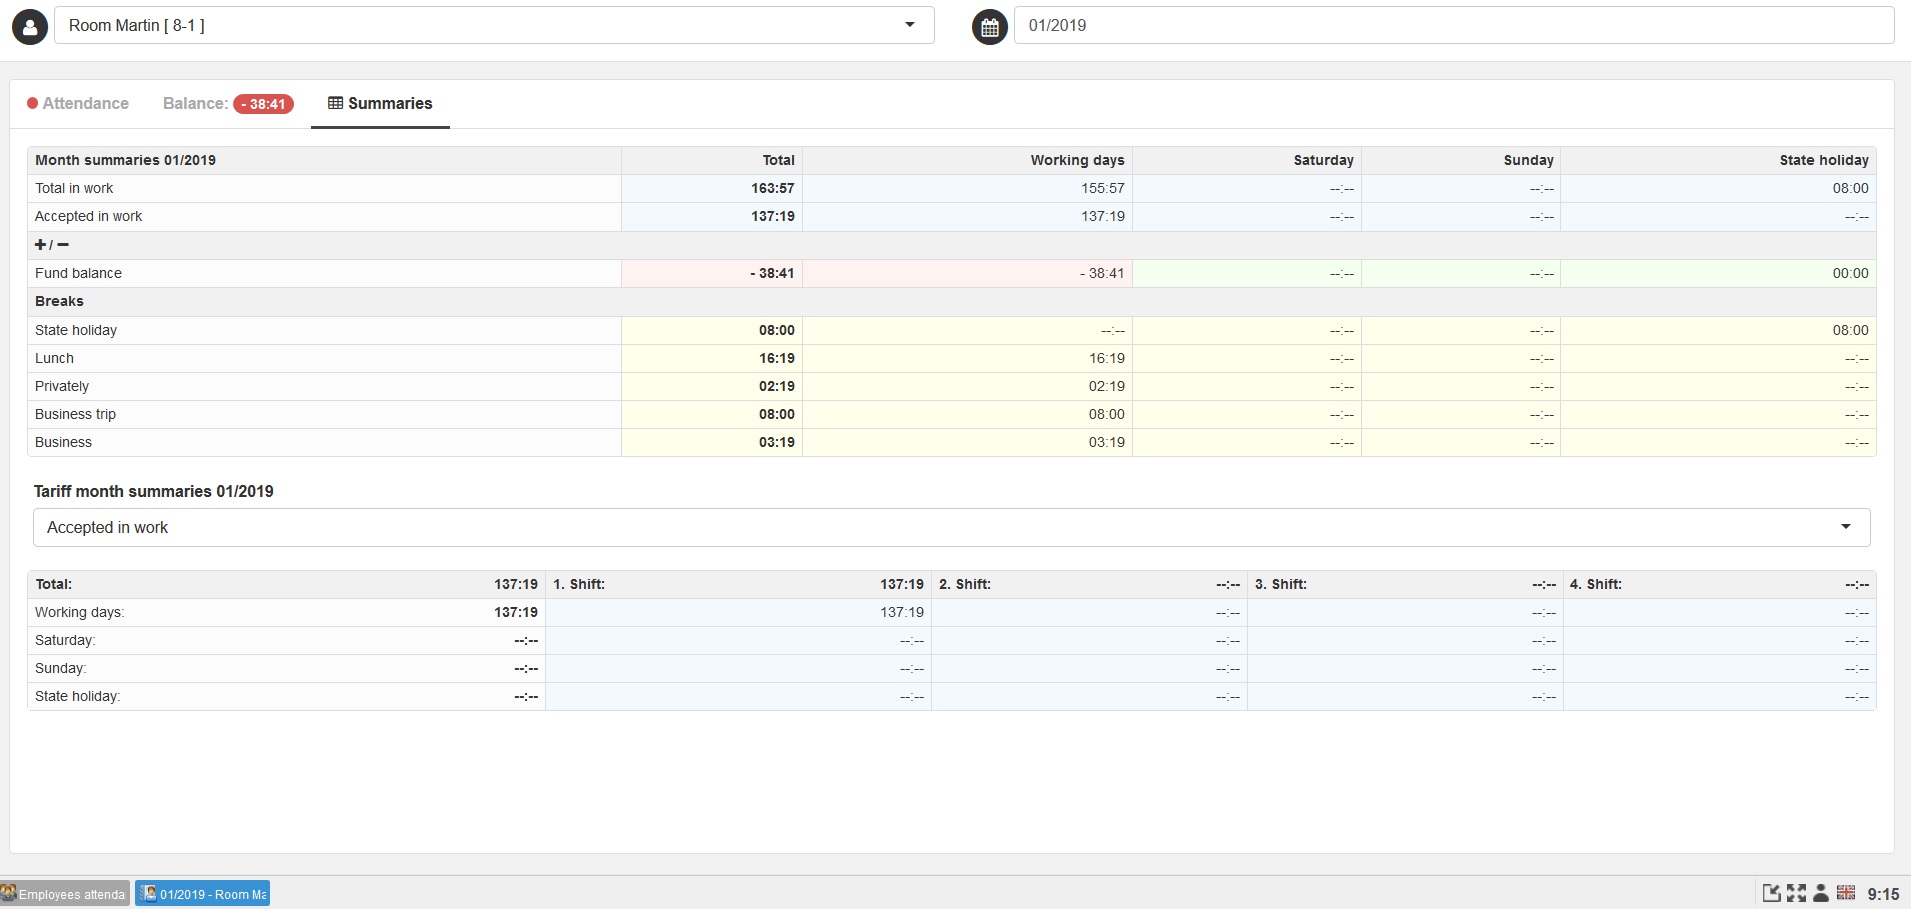Image resolution: width=1911 pixels, height=909 pixels.
Task: Click the Summaries table icon
Action: (336, 103)
